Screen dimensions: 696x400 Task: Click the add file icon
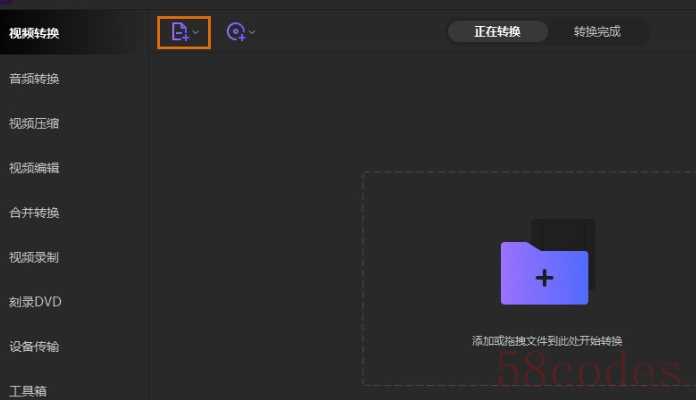point(180,32)
